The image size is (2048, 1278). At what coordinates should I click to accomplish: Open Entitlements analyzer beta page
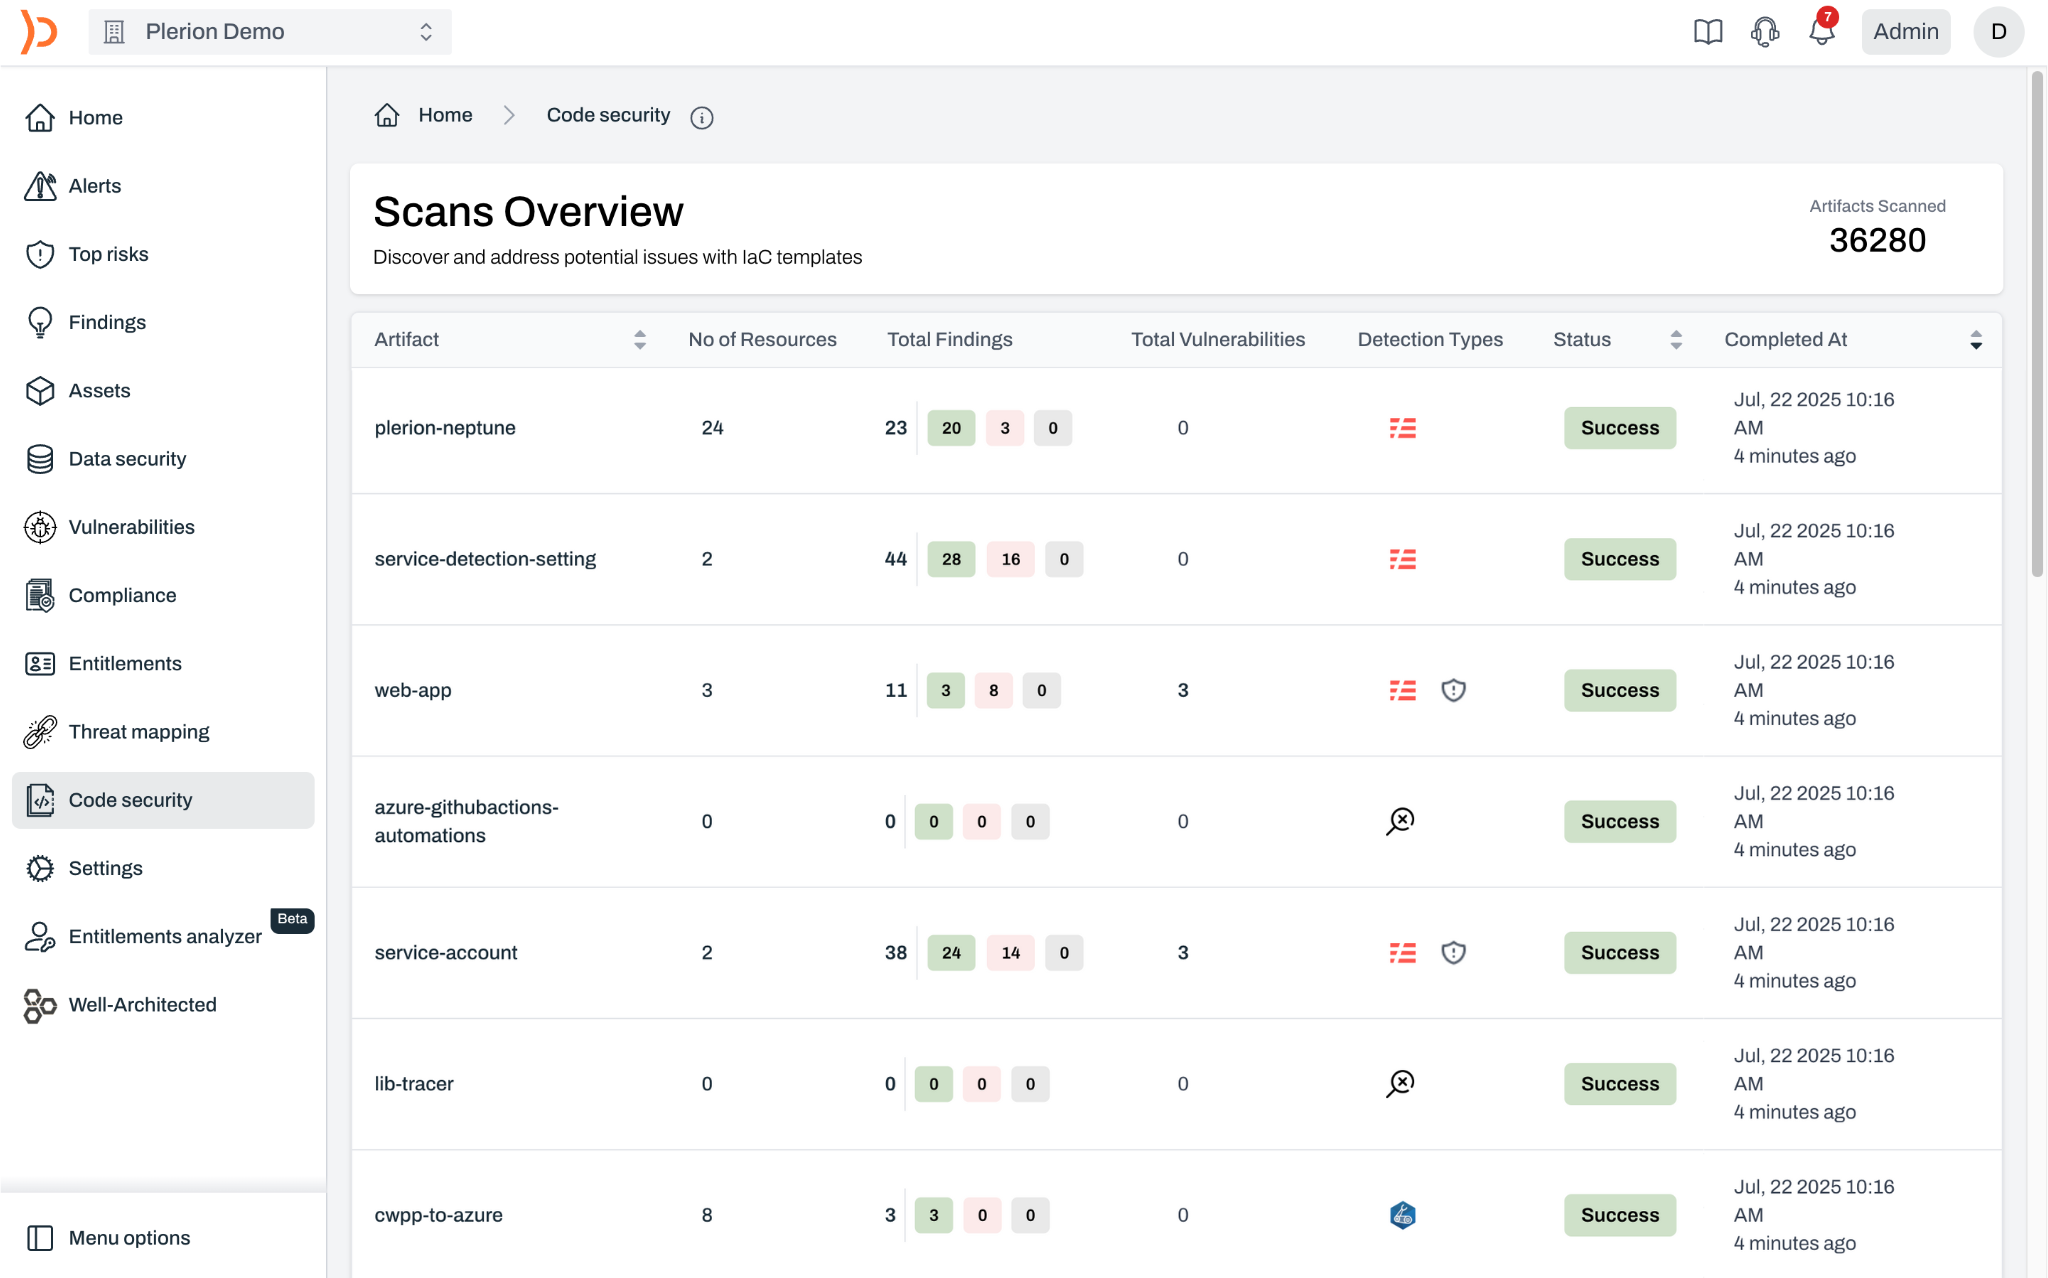163,937
